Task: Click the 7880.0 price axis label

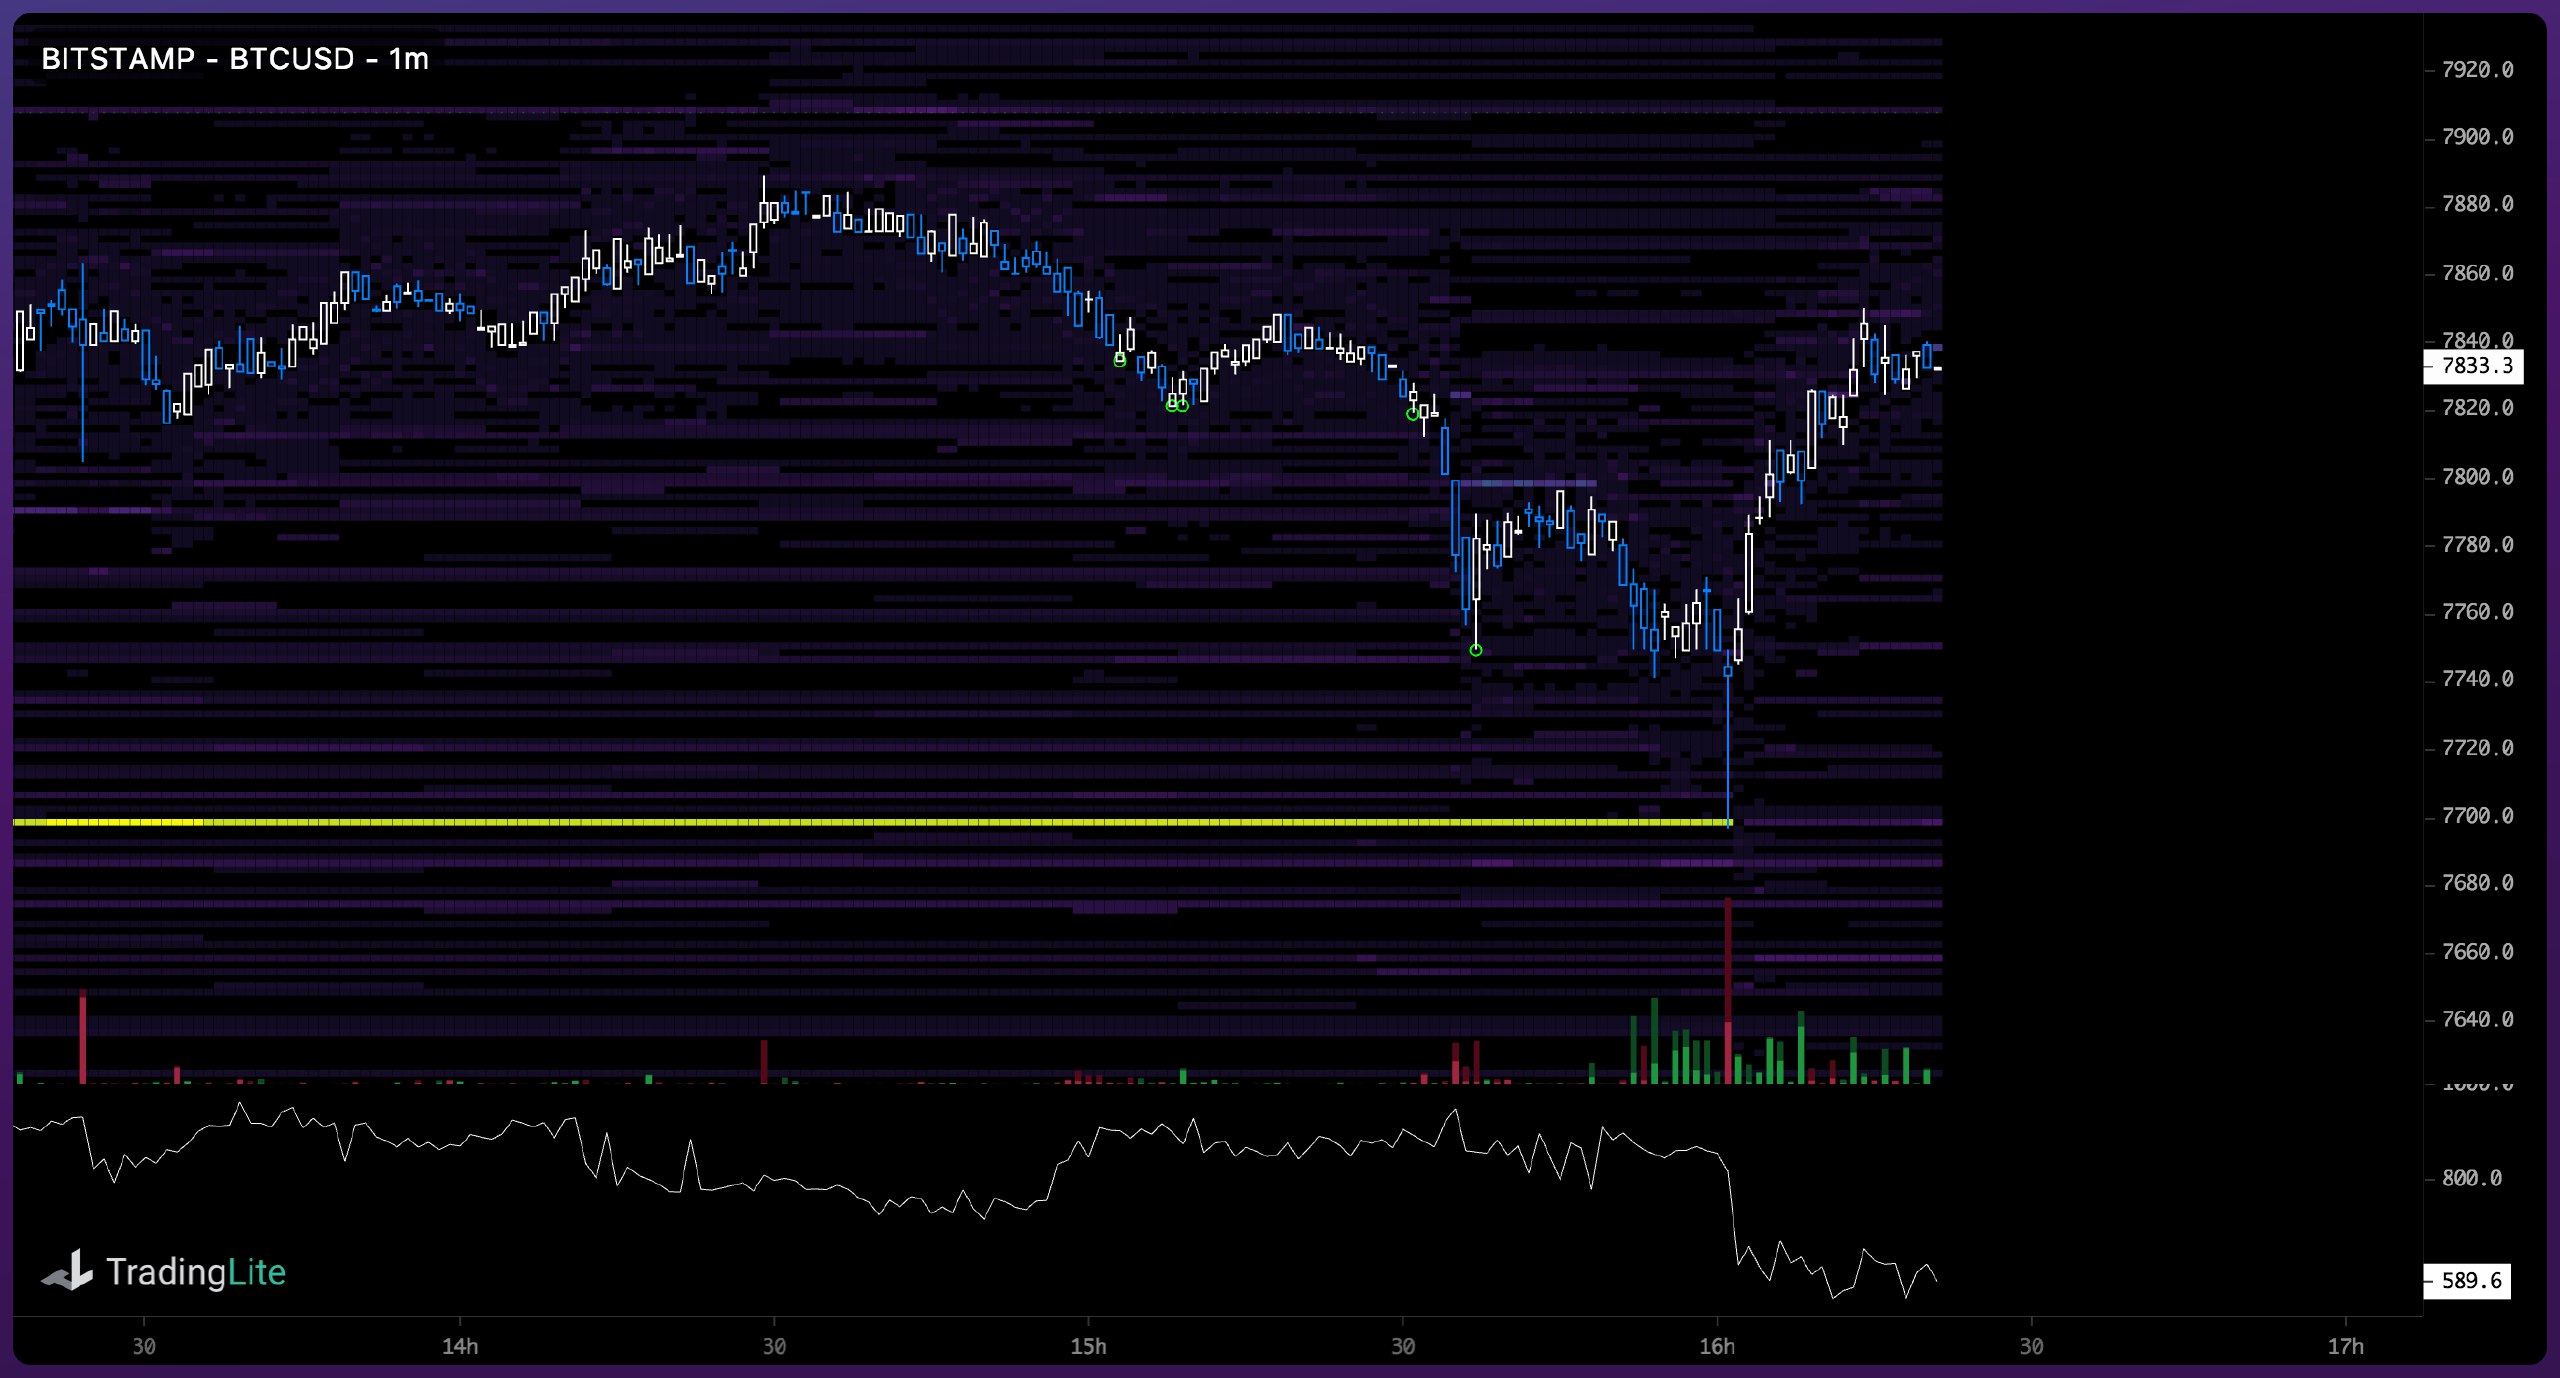Action: coord(2477,204)
